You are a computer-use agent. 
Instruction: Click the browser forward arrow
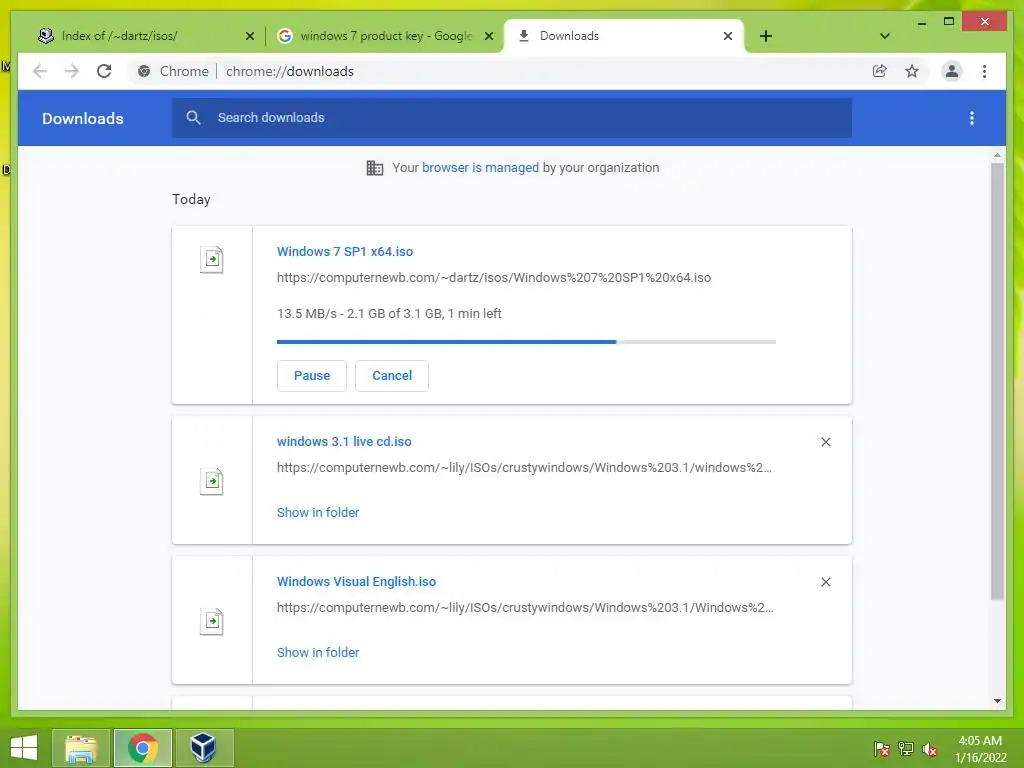pyautogui.click(x=72, y=71)
